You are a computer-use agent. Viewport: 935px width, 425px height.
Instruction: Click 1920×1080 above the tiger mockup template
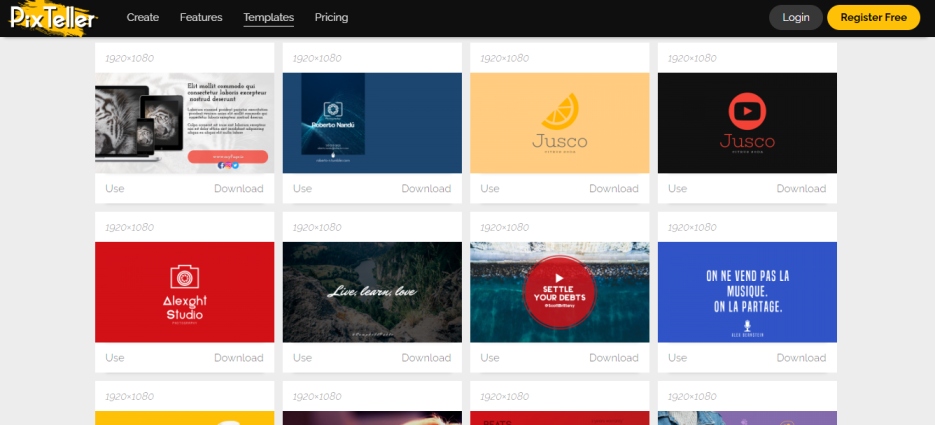click(x=129, y=58)
